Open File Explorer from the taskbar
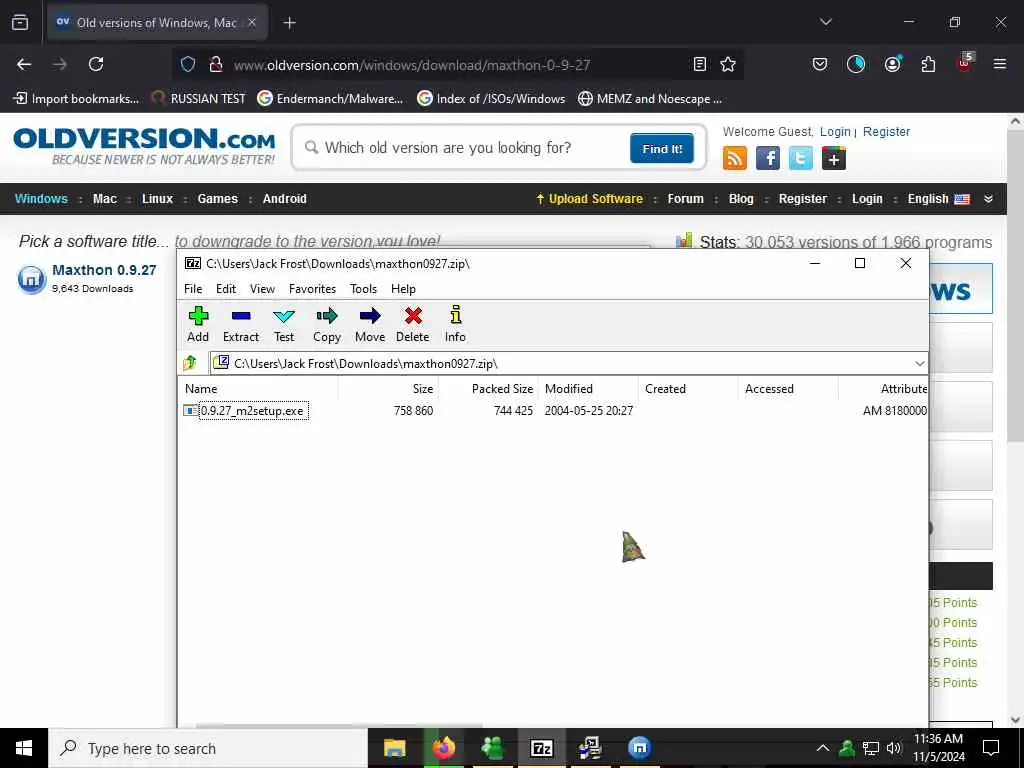The height and width of the screenshot is (768, 1024). click(394, 748)
